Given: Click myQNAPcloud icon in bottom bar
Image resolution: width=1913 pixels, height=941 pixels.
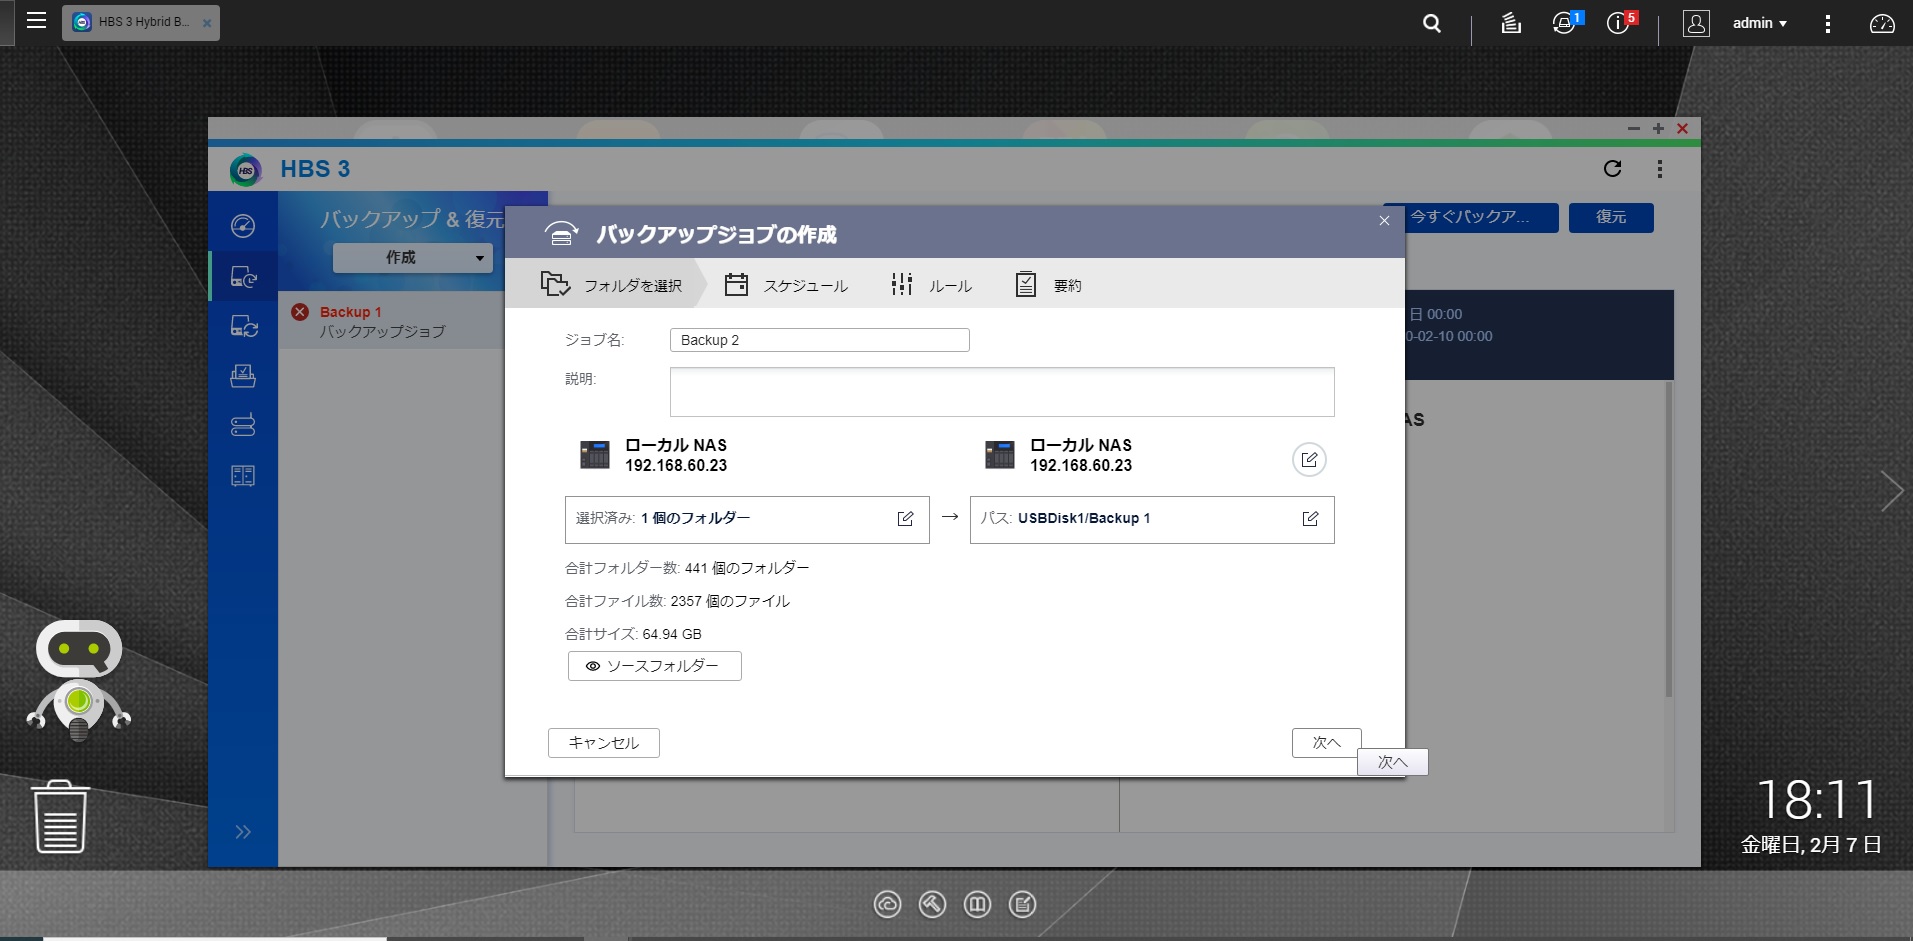Looking at the screenshot, I should pos(887,905).
